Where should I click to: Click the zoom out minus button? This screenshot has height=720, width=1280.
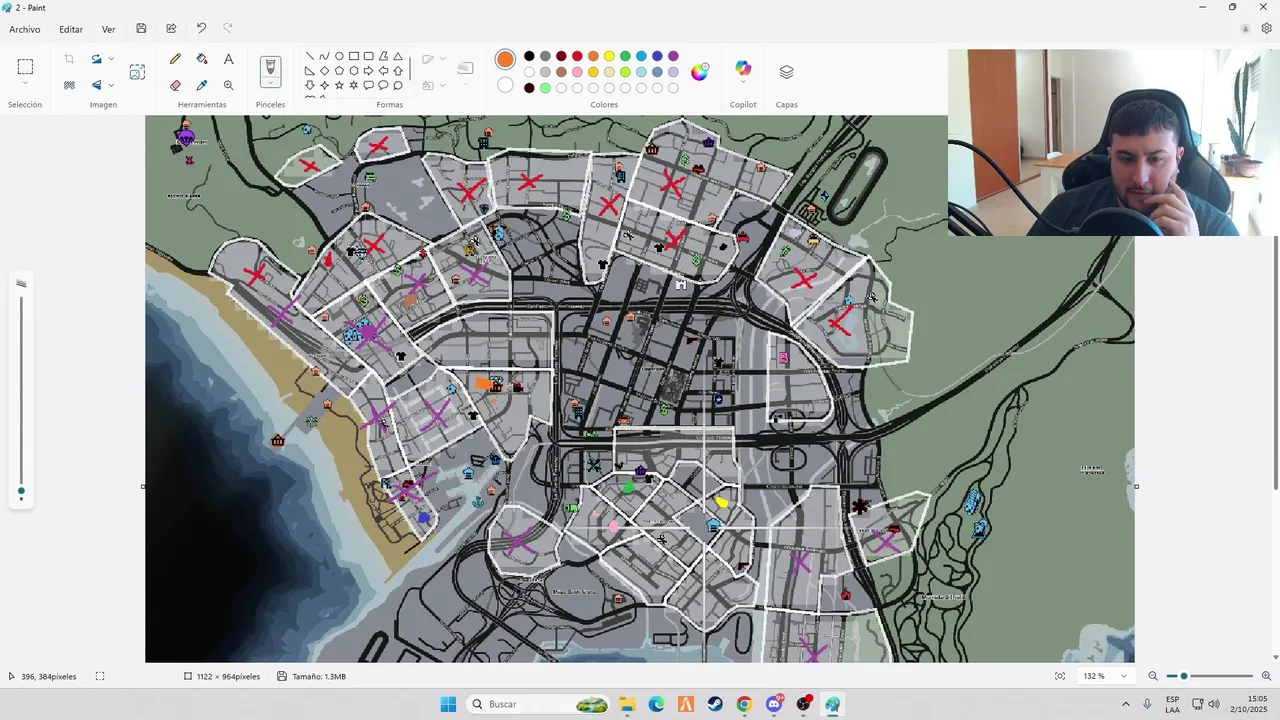(1153, 676)
